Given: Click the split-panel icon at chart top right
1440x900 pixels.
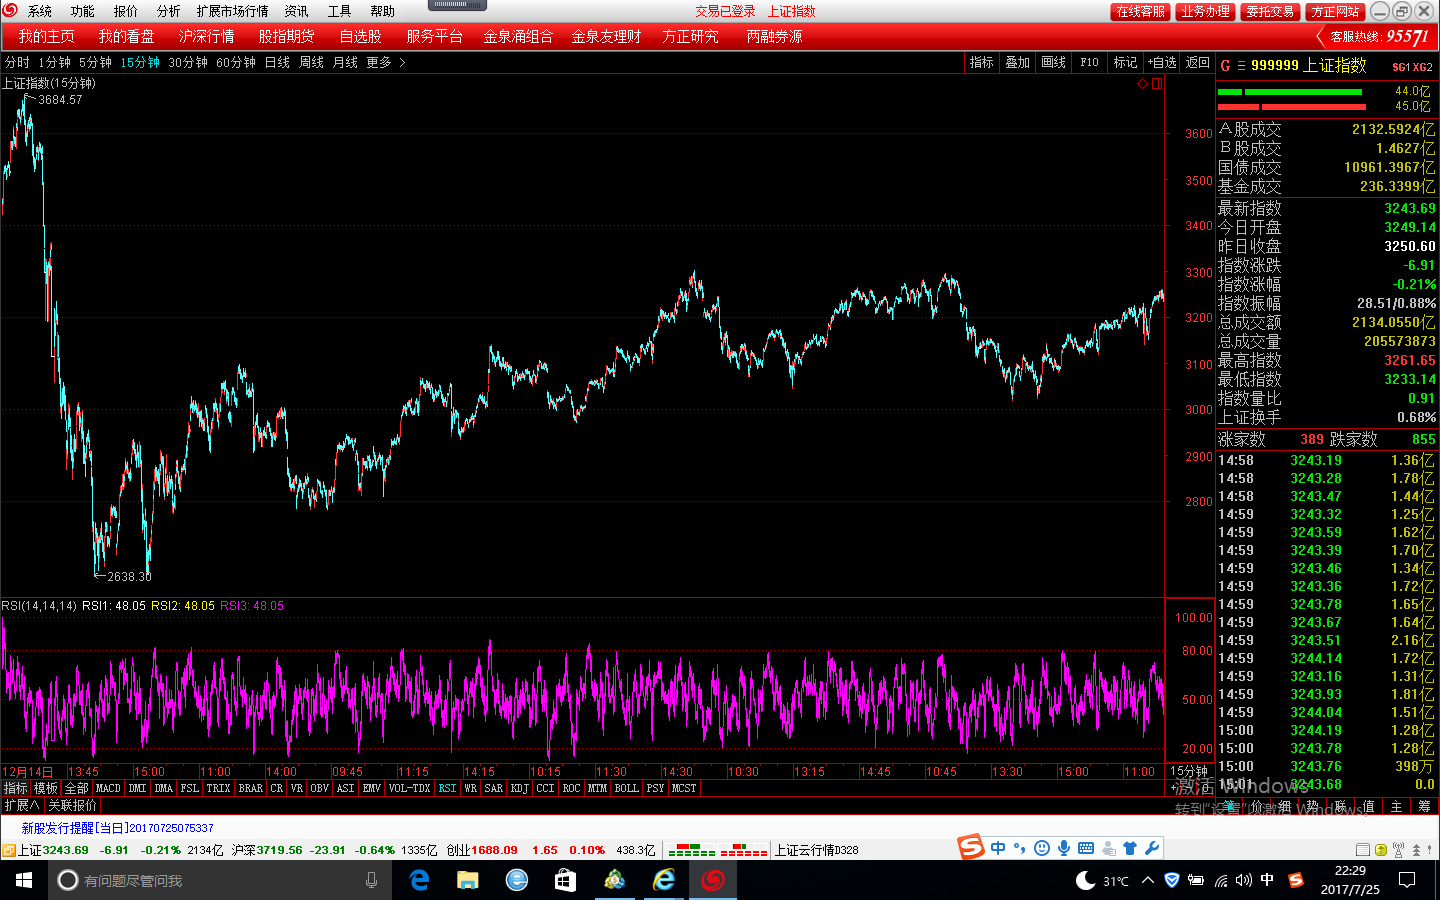Looking at the screenshot, I should coord(1157,84).
